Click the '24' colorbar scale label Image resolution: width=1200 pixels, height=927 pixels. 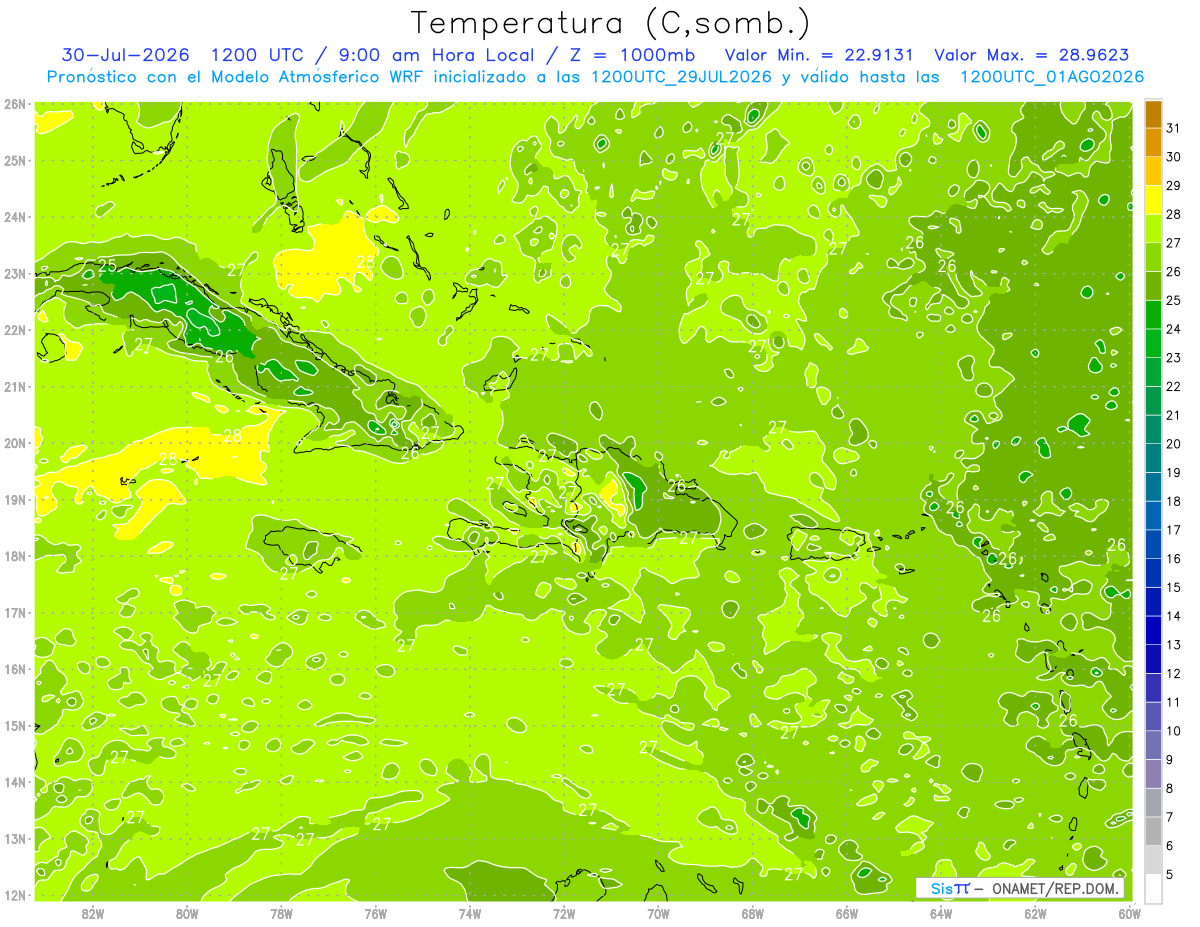tap(1174, 329)
